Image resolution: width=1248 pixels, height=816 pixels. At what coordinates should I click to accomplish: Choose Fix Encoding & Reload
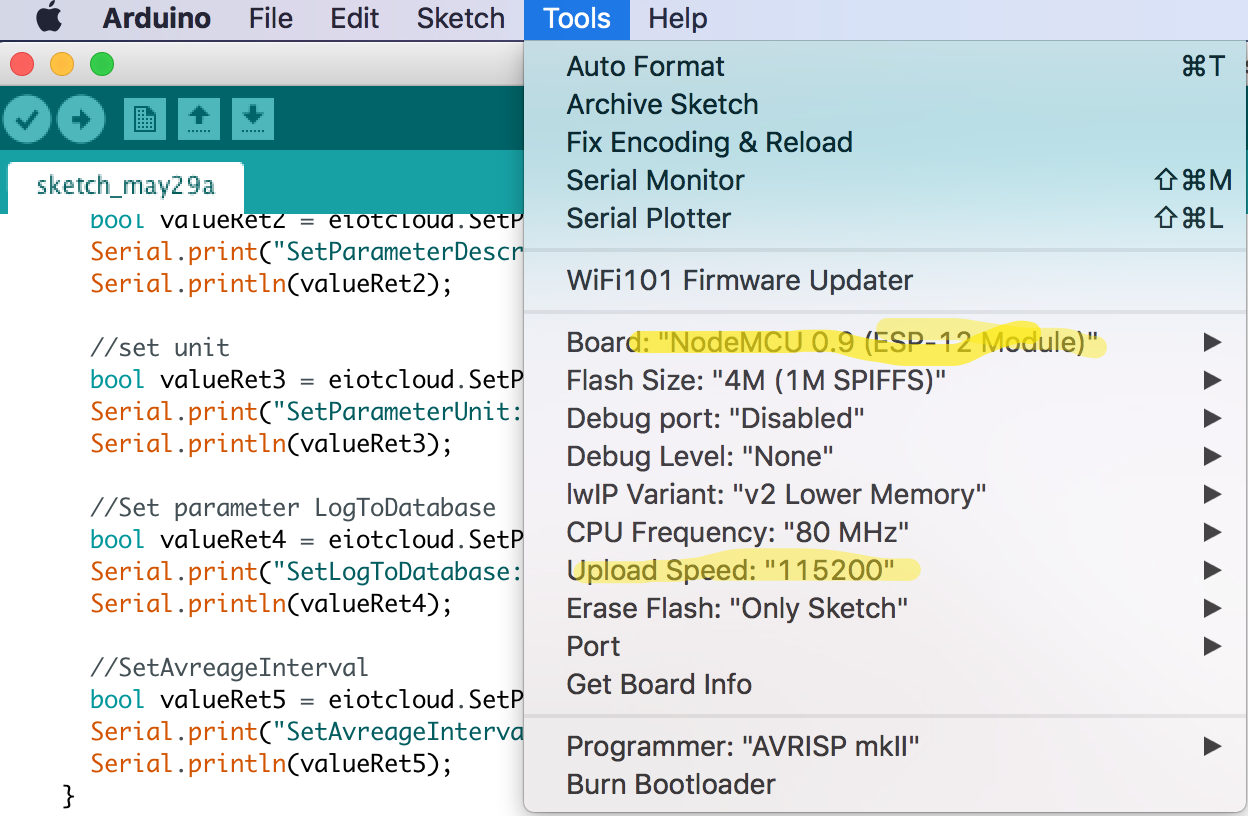(886, 143)
